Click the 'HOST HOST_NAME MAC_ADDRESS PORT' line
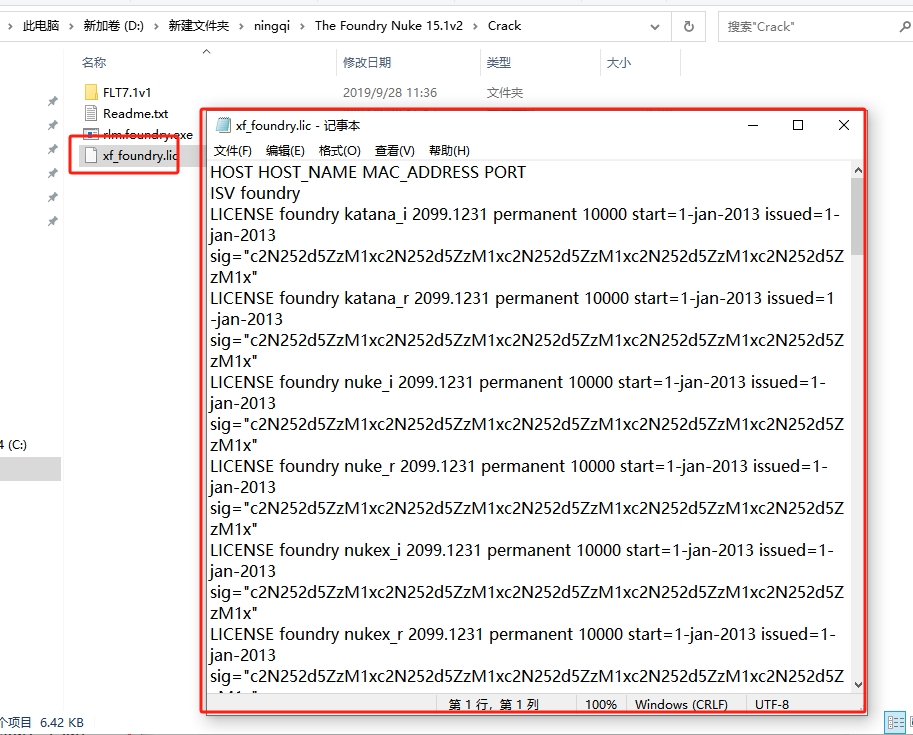This screenshot has width=913, height=735. 368,172
